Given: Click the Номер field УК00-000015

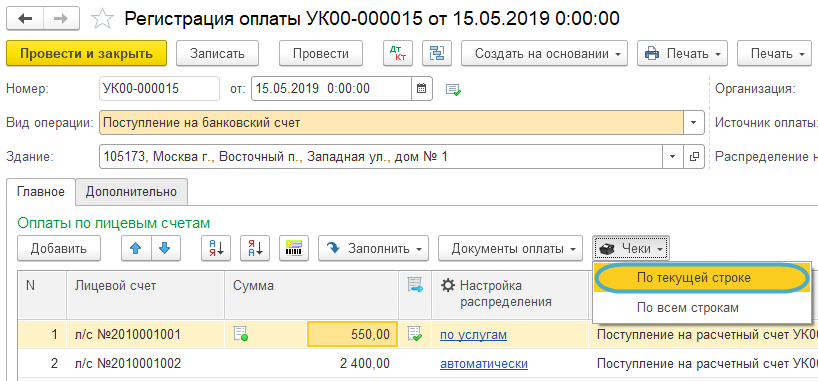Looking at the screenshot, I should pyautogui.click(x=159, y=88).
